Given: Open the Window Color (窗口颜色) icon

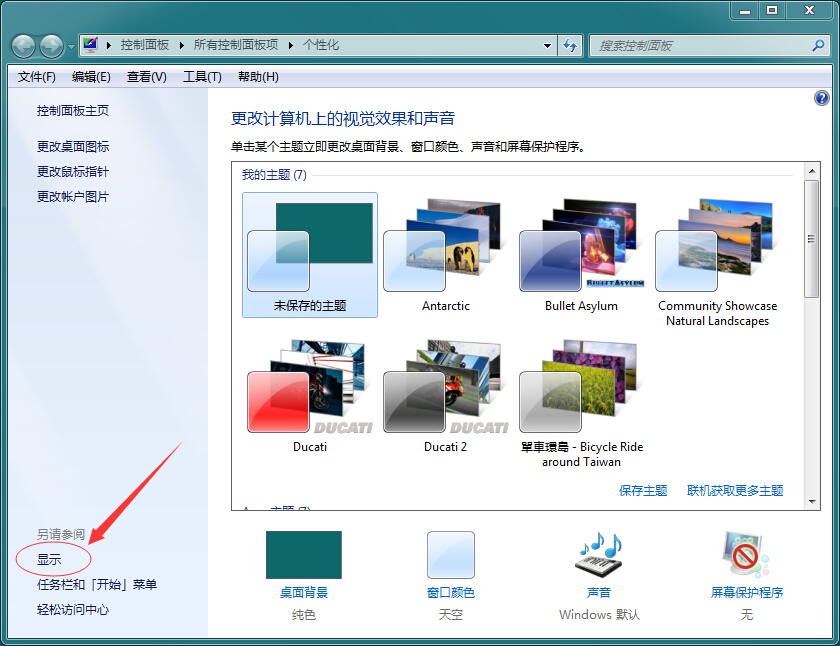Looking at the screenshot, I should pyautogui.click(x=450, y=555).
